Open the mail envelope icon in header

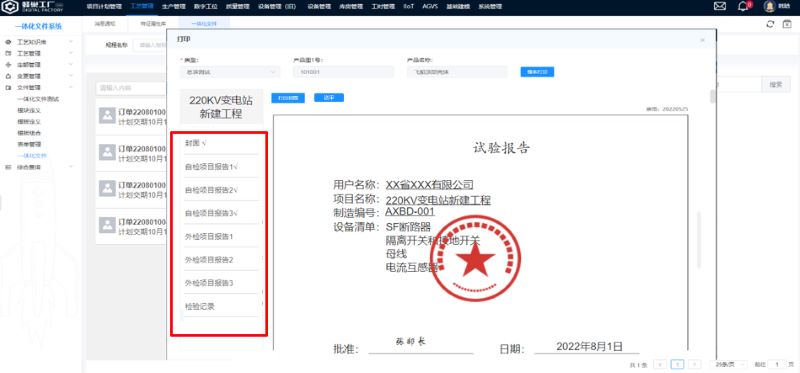[720, 7]
